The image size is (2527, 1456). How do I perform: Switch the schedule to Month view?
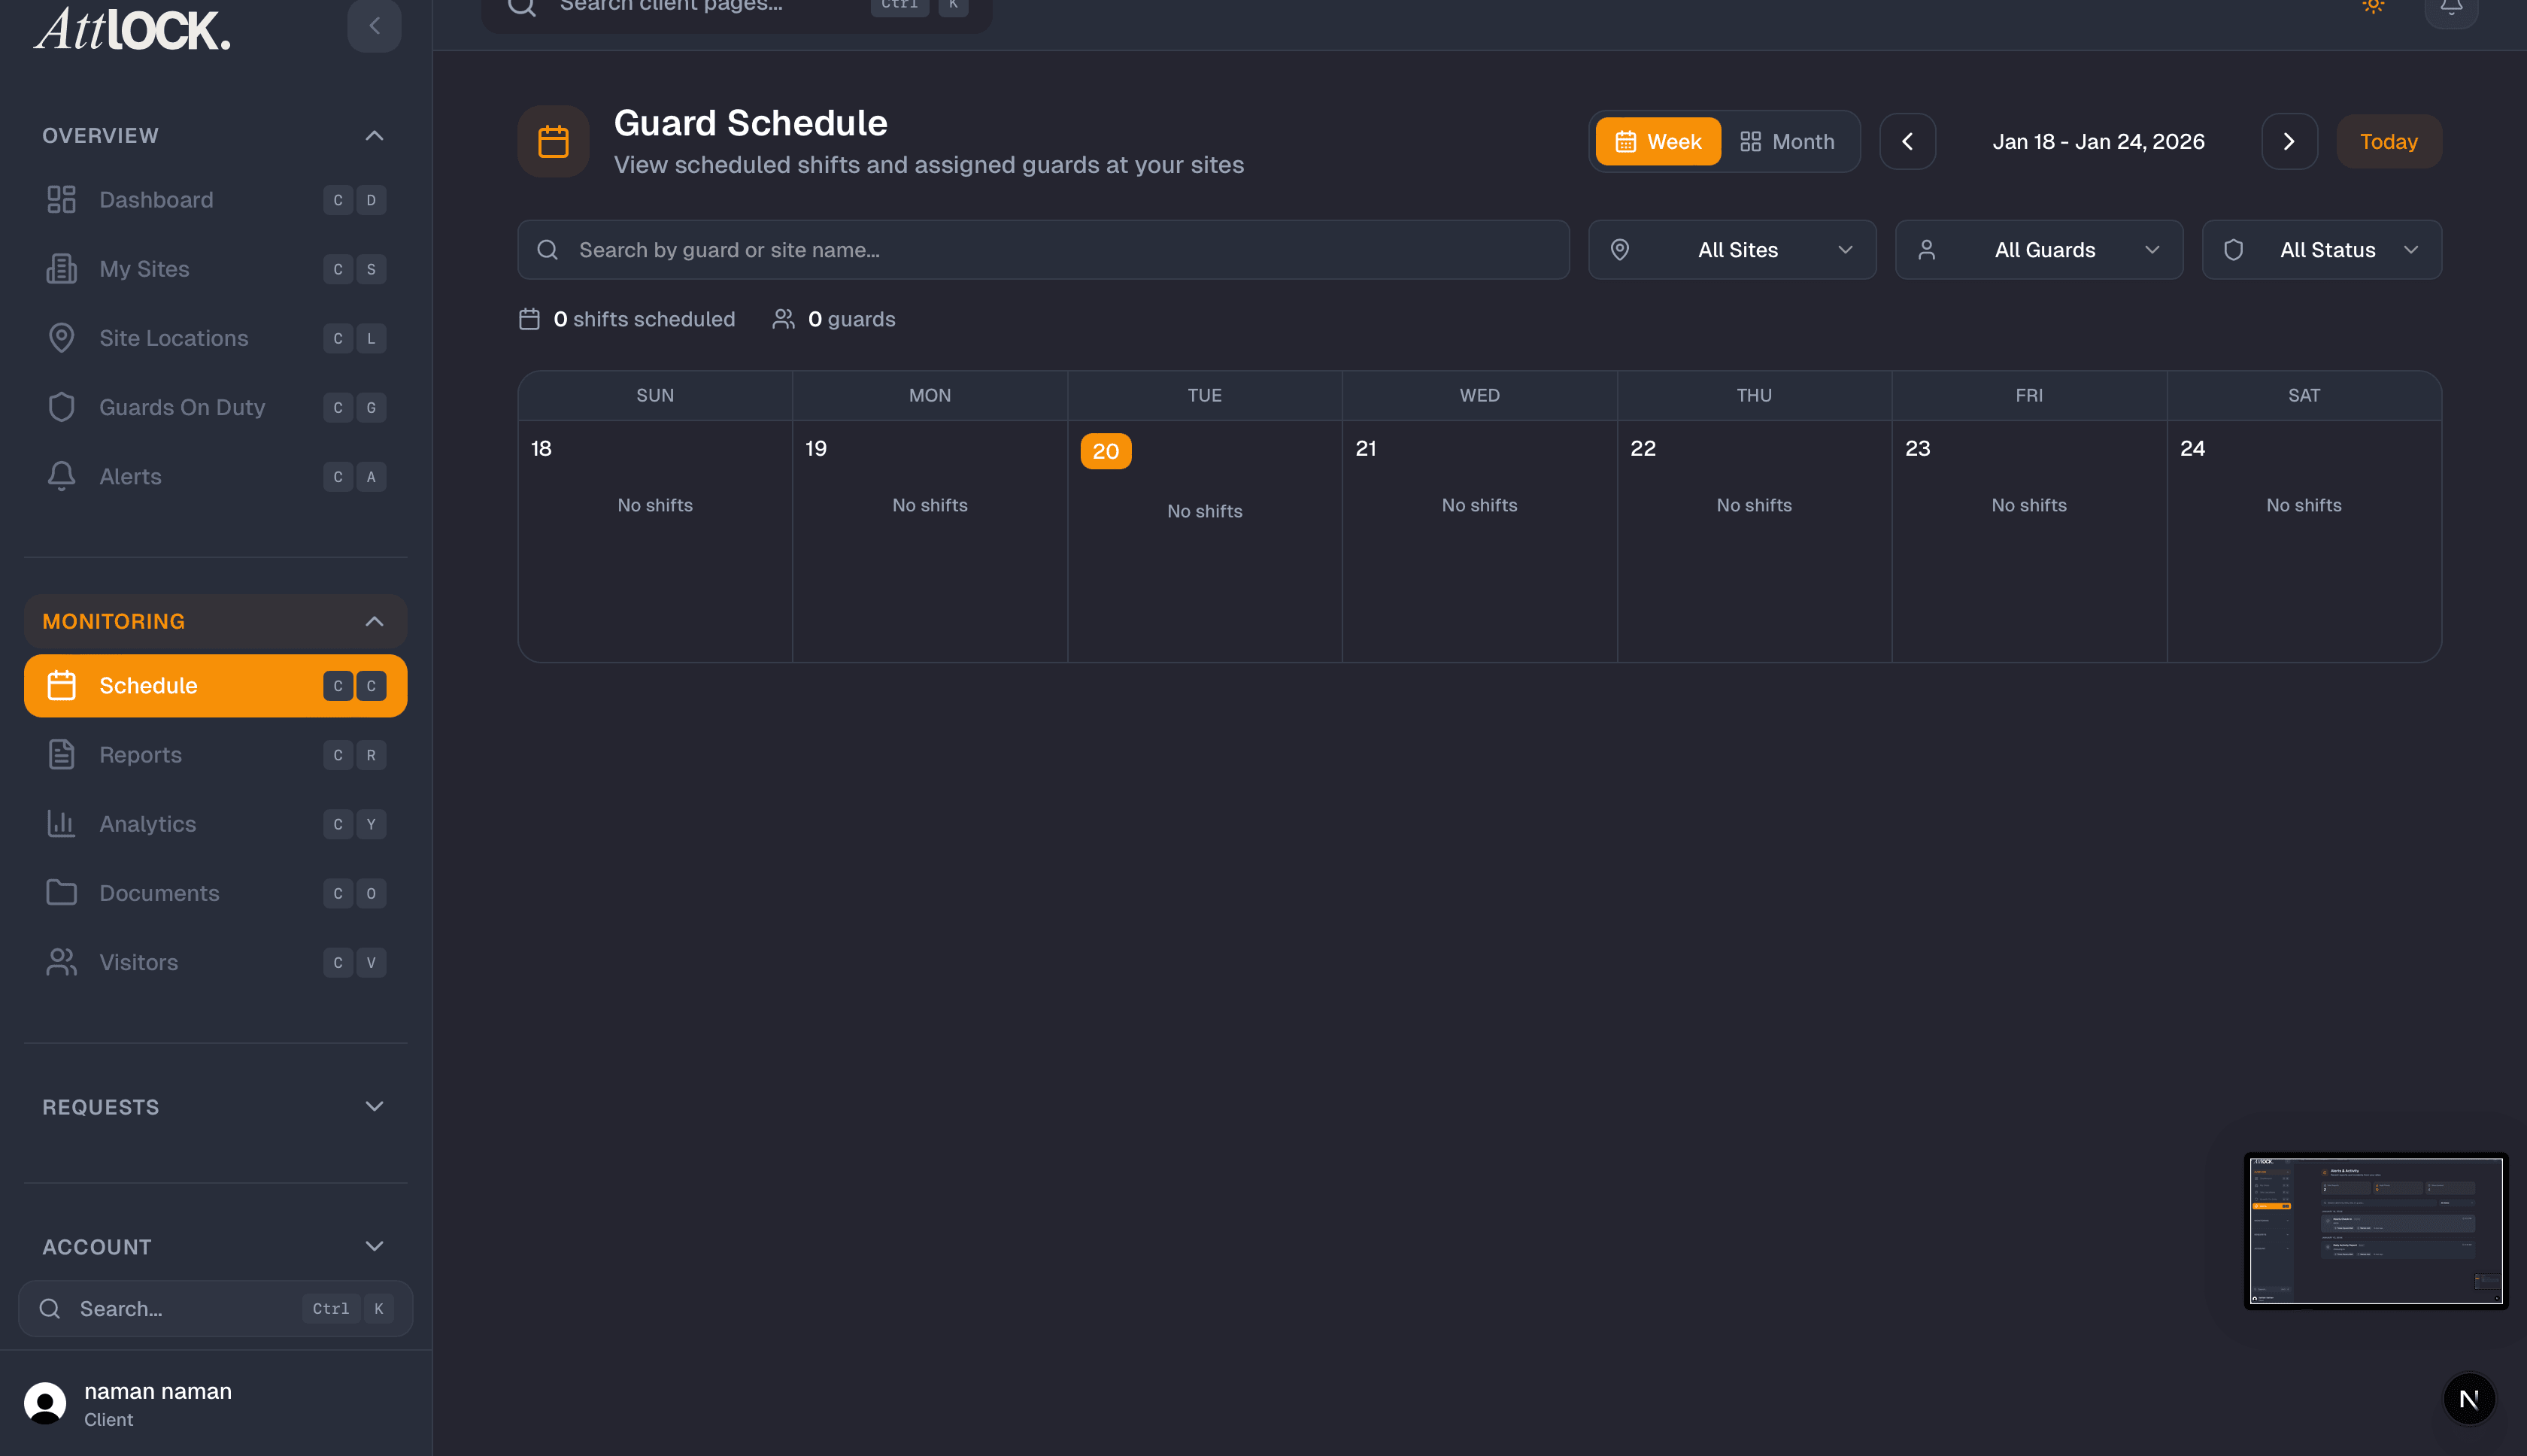pos(1789,141)
